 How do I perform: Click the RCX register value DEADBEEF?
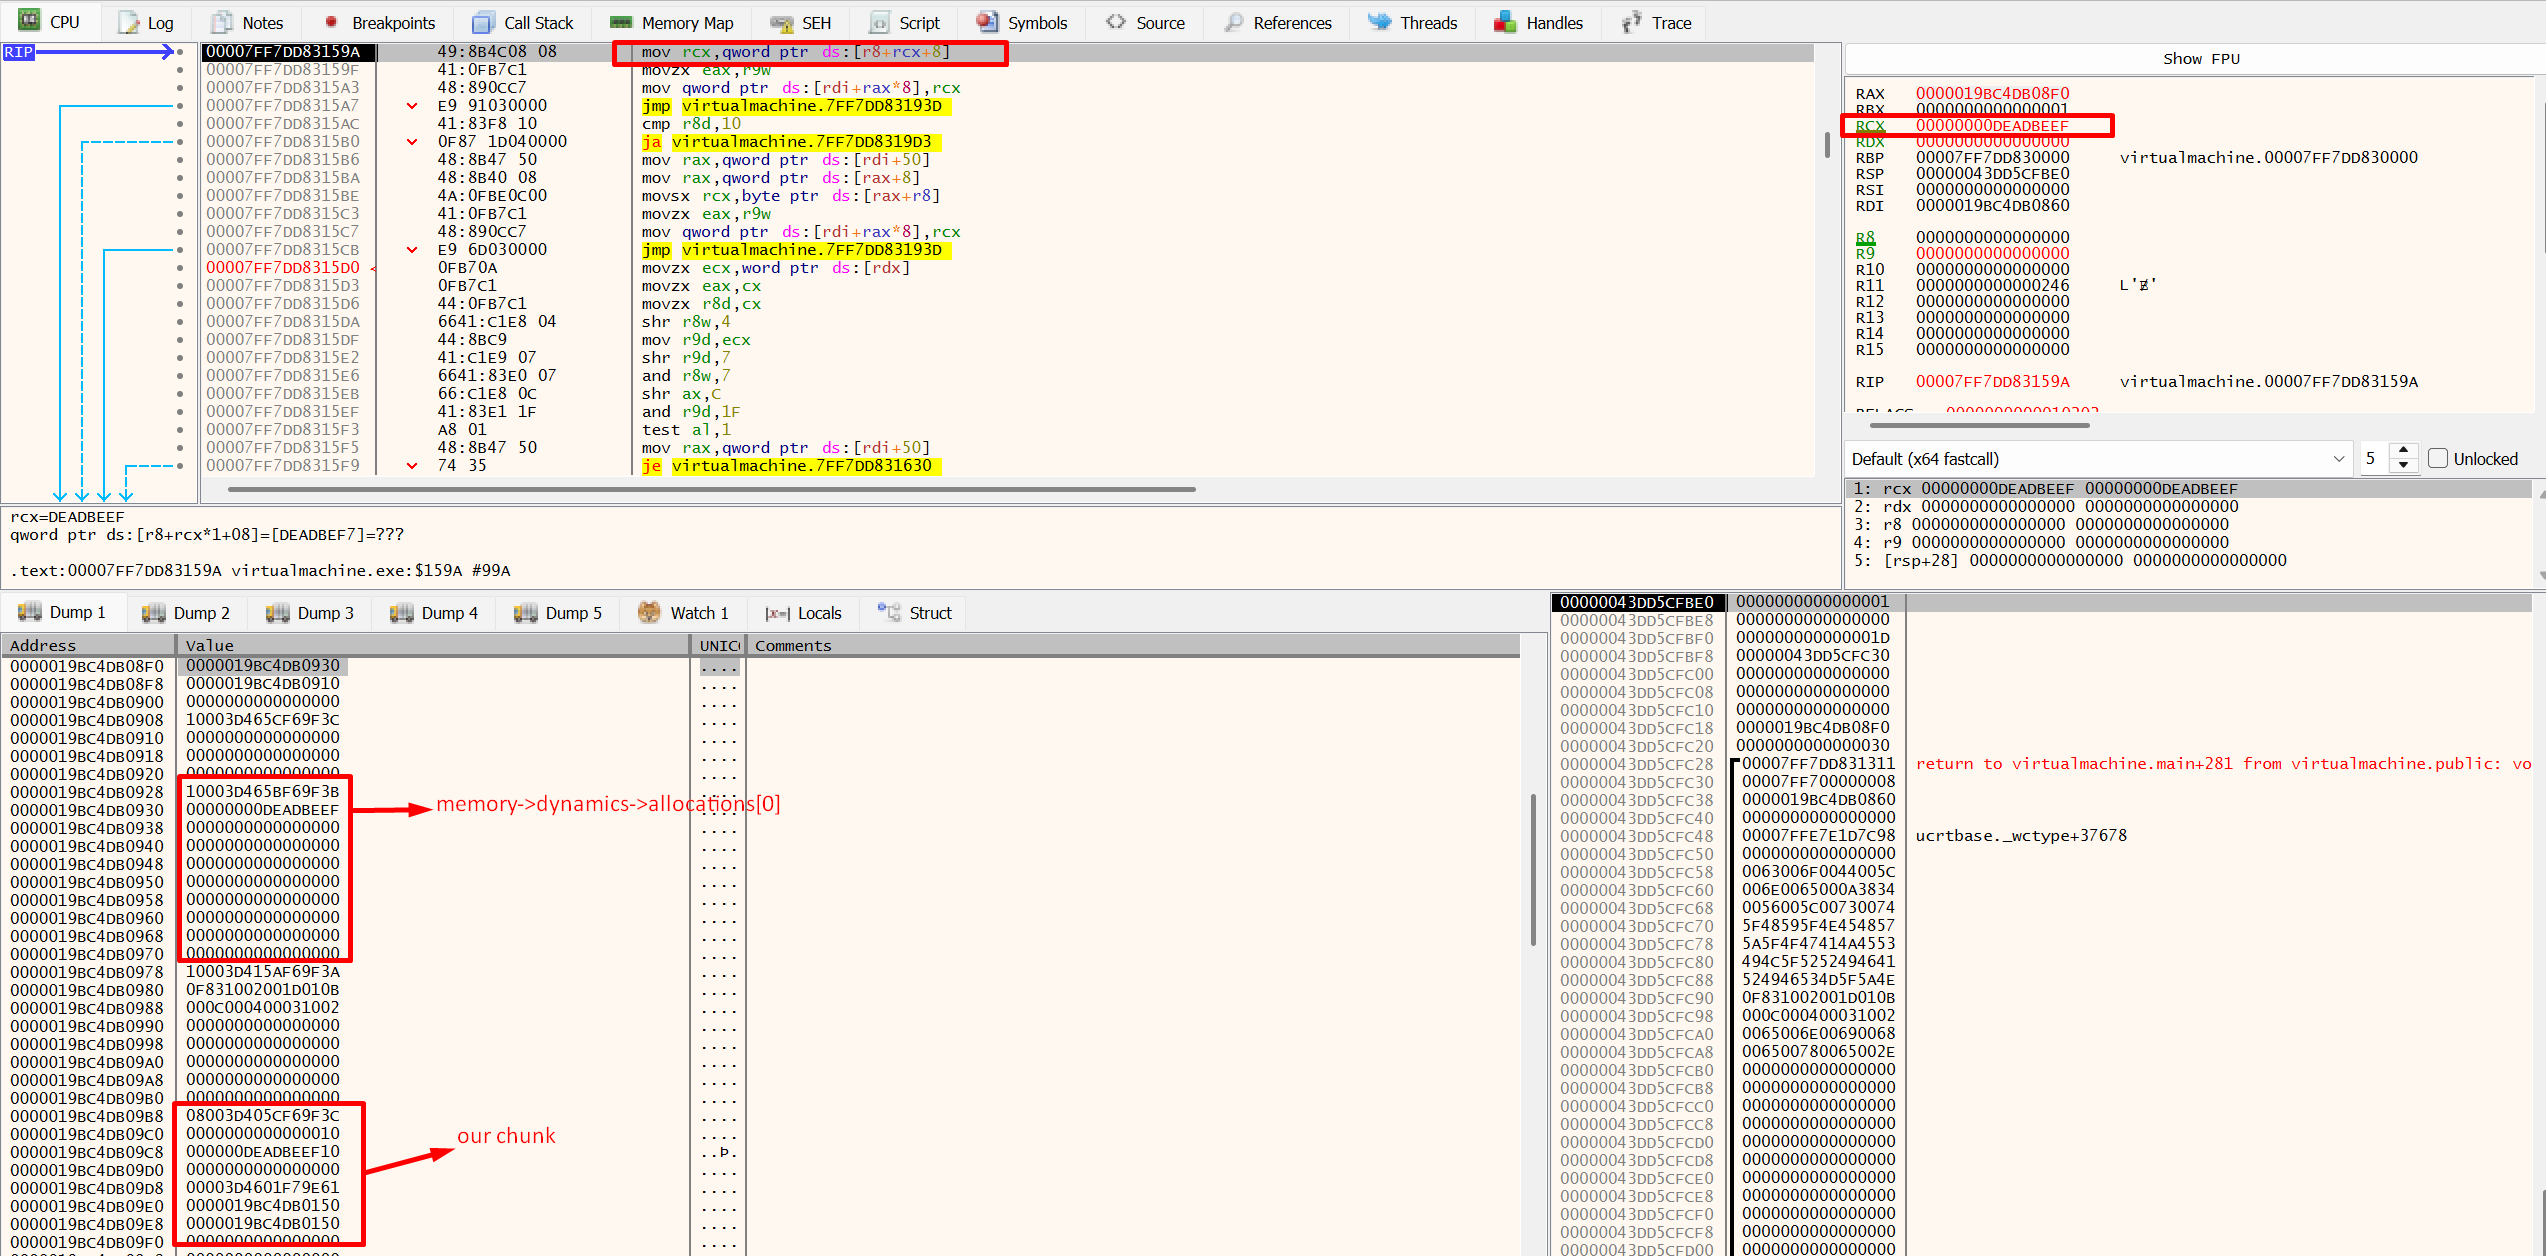click(1991, 126)
